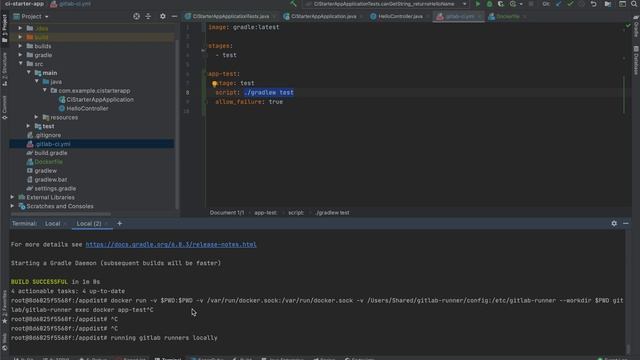
Task: Open the run configuration dropdown
Action: [x=385, y=4]
